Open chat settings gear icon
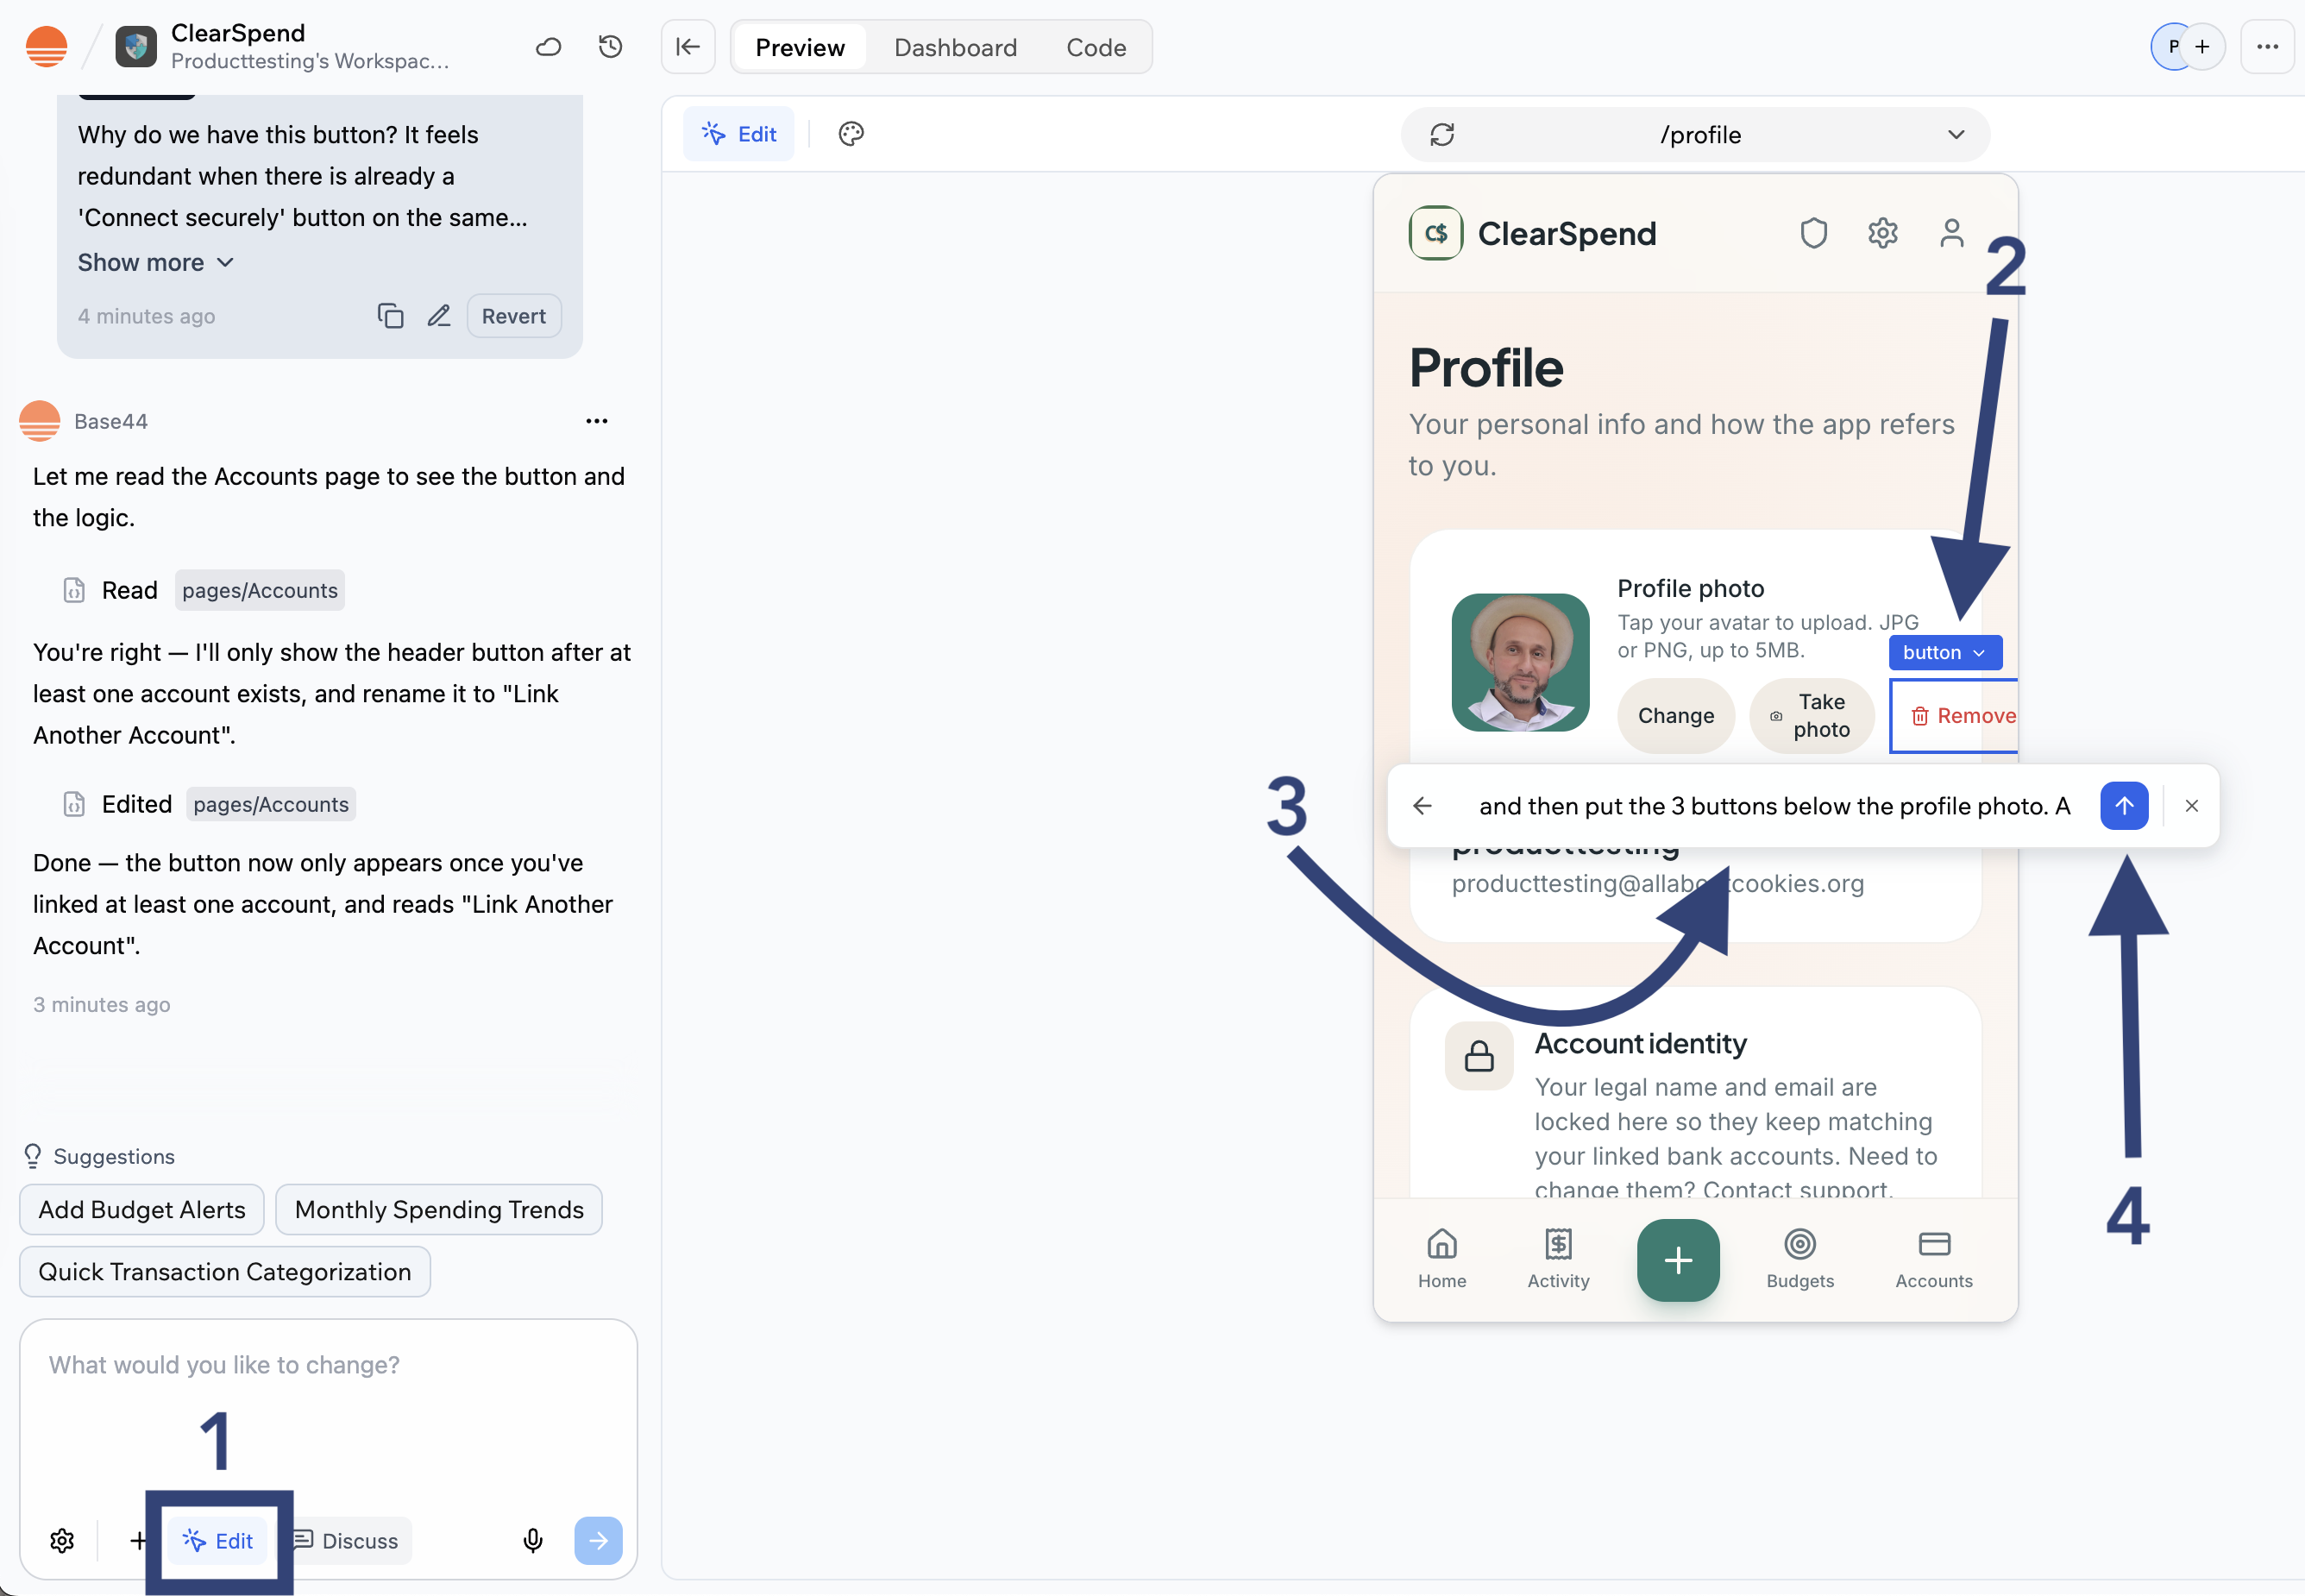The image size is (2305, 1596). pyautogui.click(x=62, y=1541)
